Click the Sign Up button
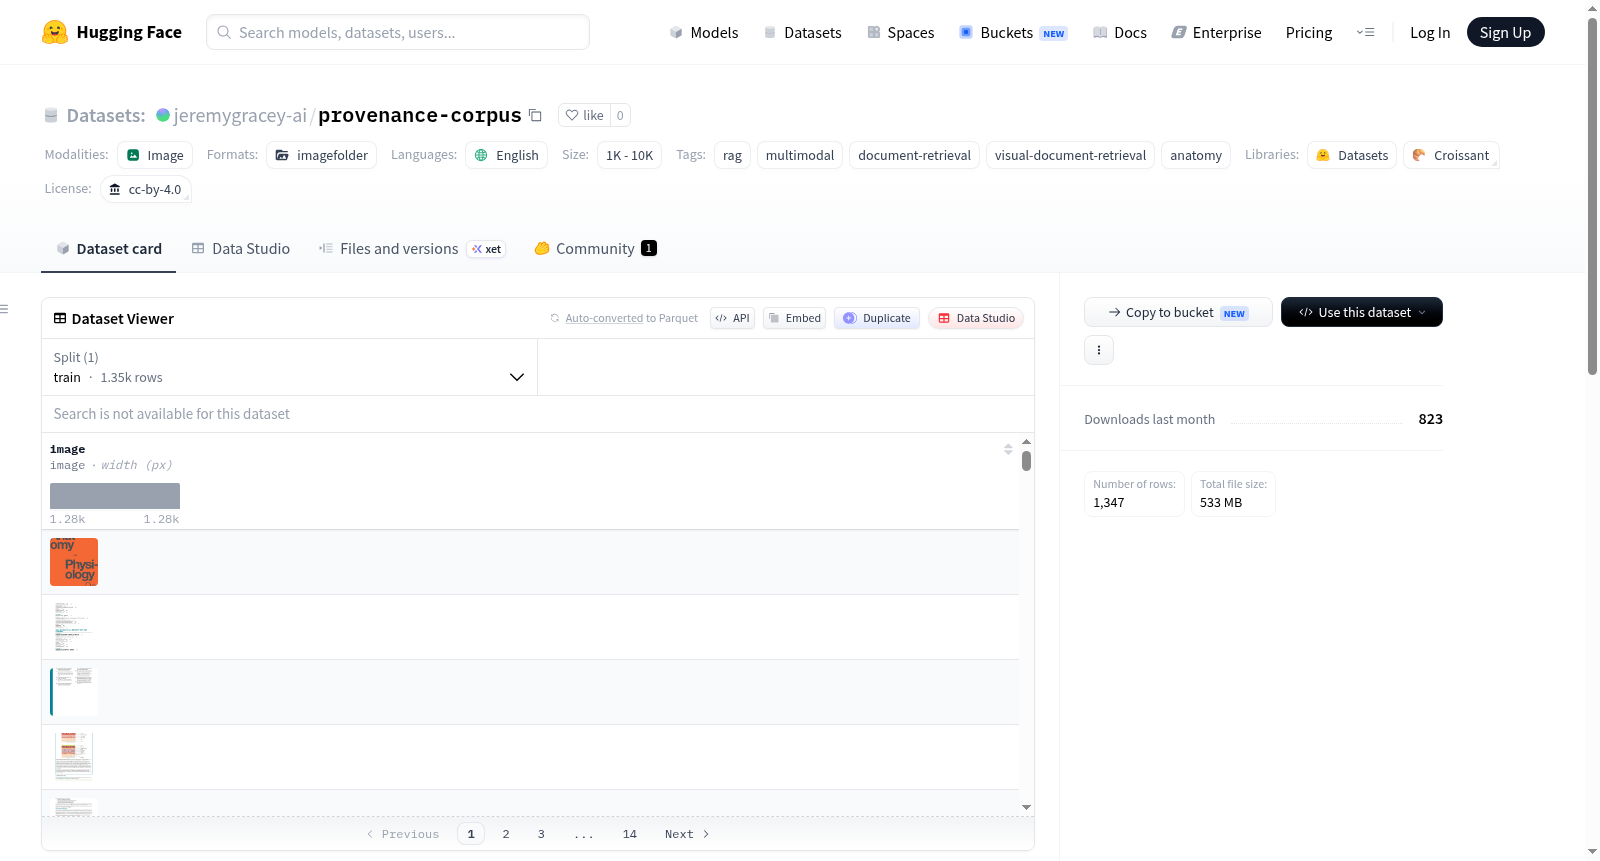This screenshot has width=1600, height=861. click(x=1505, y=32)
